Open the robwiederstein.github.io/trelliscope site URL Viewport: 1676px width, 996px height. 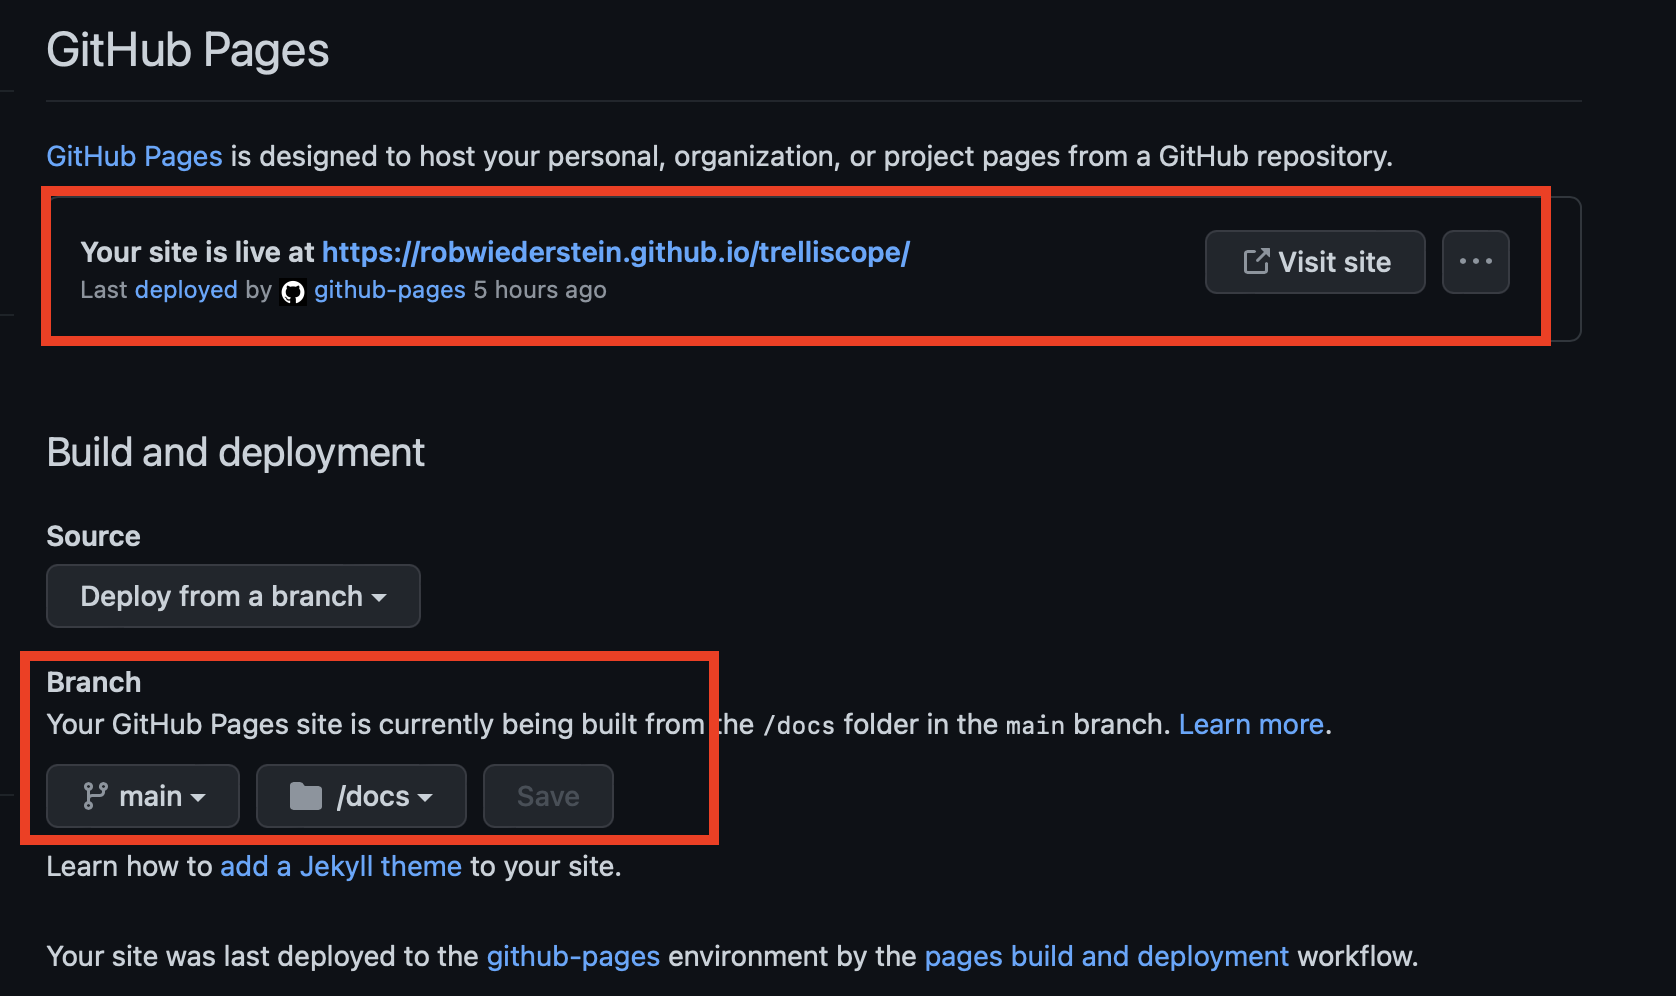point(615,252)
